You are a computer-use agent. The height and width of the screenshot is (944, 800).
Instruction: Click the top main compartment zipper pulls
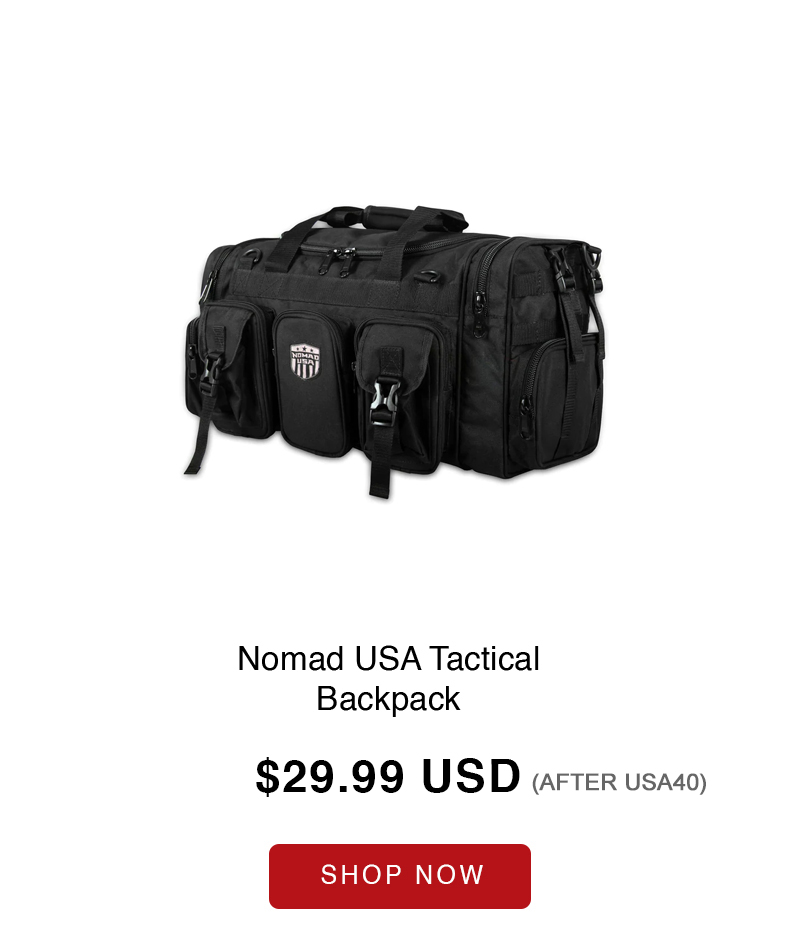tap(340, 261)
